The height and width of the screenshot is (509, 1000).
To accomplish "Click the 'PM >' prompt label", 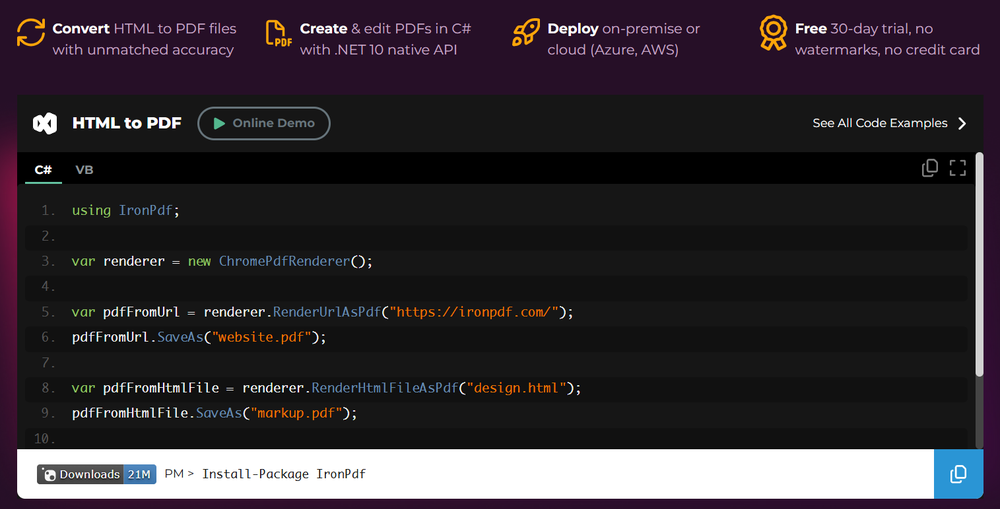I will pyautogui.click(x=179, y=474).
